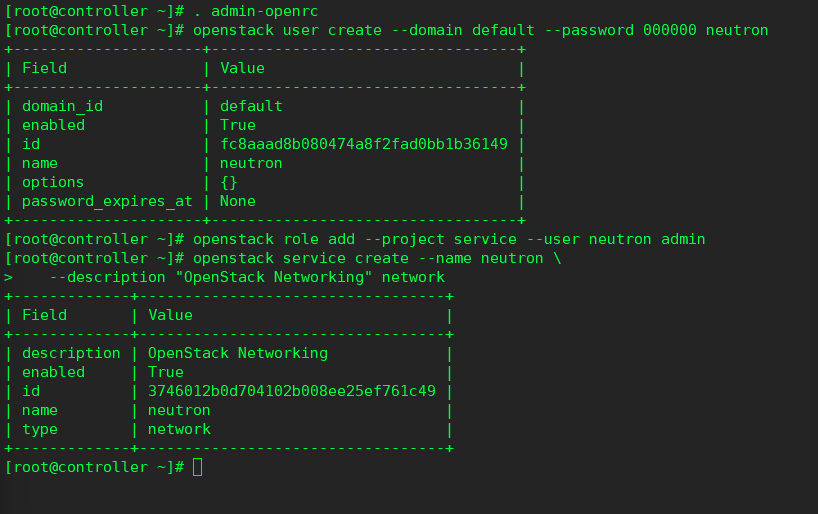This screenshot has width=818, height=514.
Task: Click the "None" password expiry value
Action: click(238, 201)
